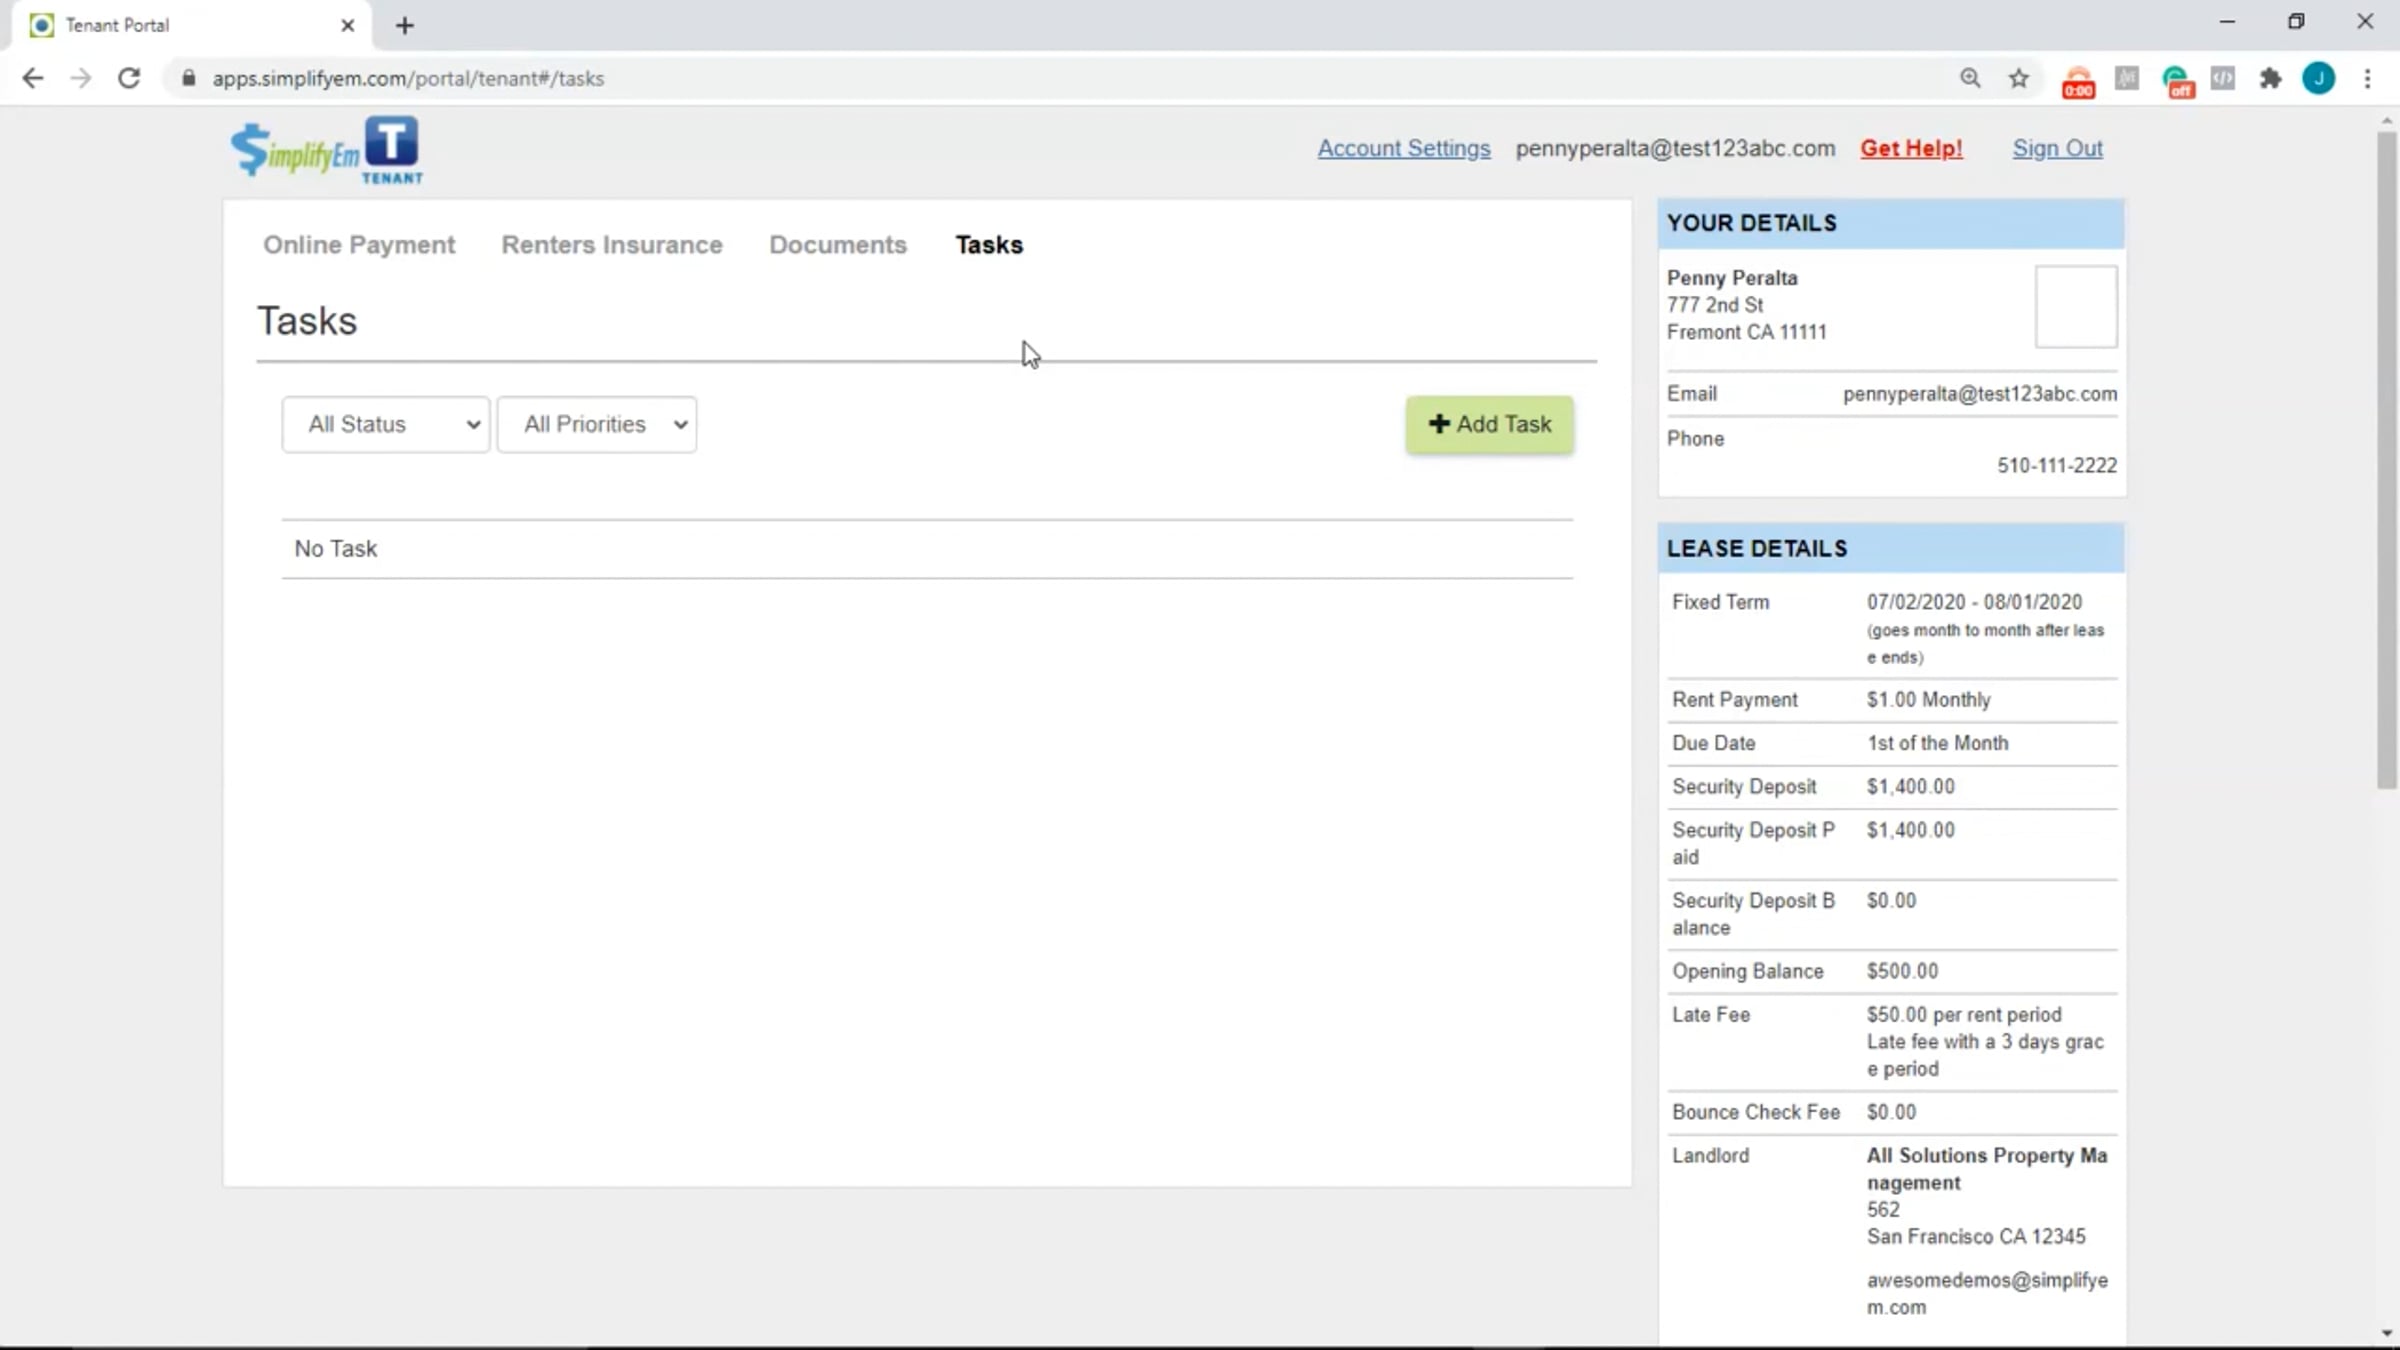Click the 'All Solutions Property Management' landlord name
This screenshot has width=2400, height=1350.
[1987, 1168]
